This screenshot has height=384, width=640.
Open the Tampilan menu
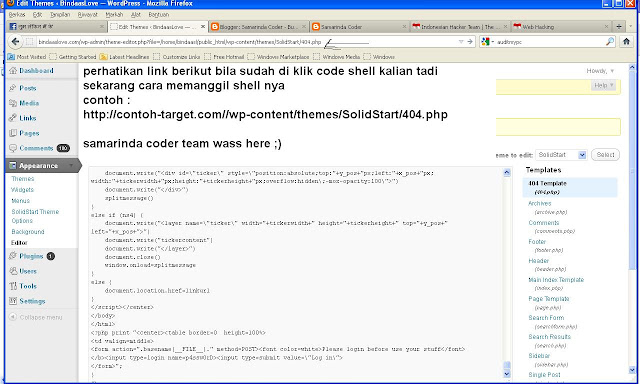pos(60,14)
